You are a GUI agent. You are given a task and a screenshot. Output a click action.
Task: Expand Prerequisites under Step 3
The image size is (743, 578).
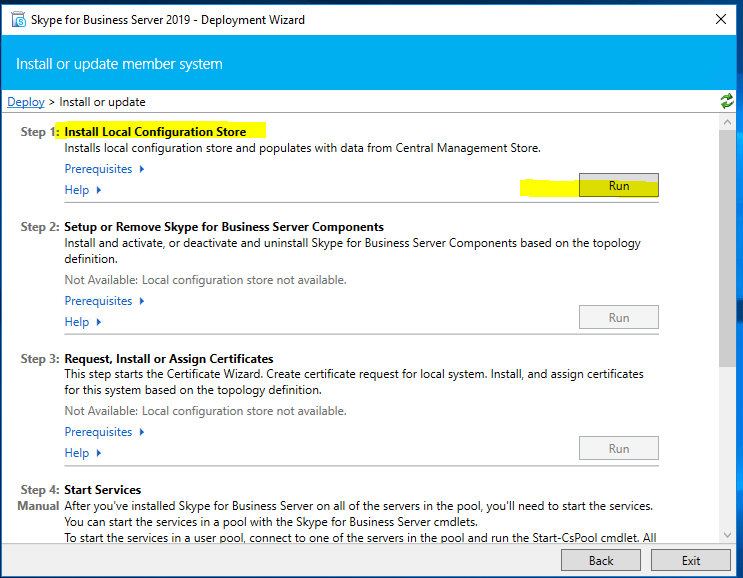click(104, 432)
